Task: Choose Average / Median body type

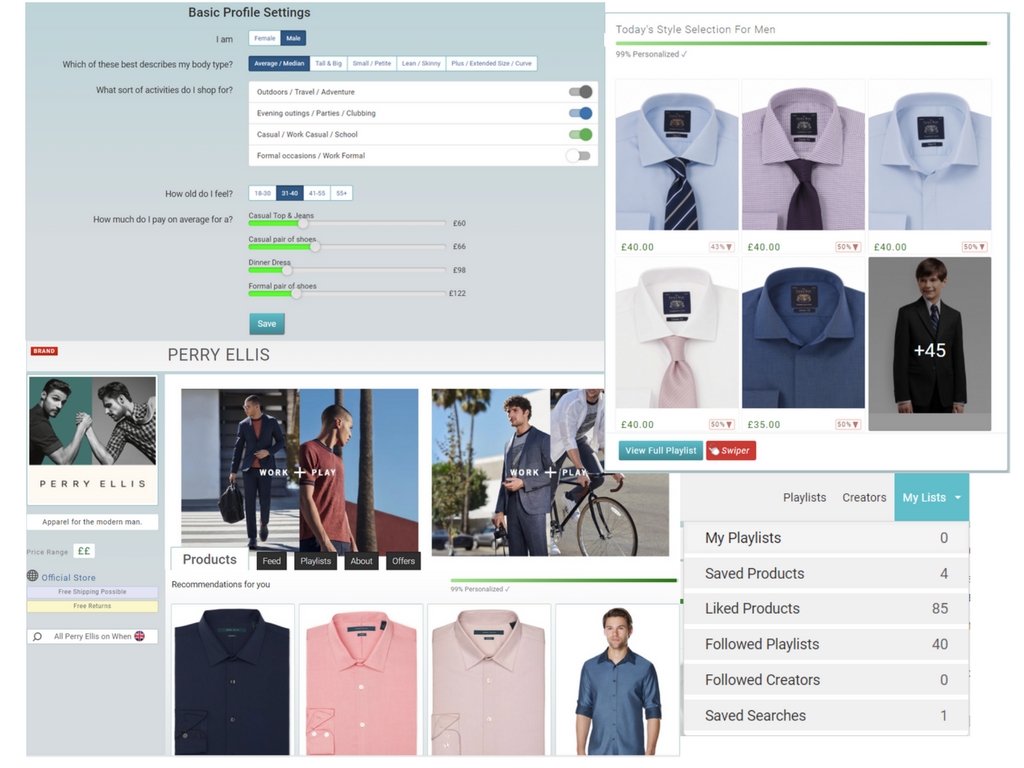Action: pyautogui.click(x=280, y=63)
